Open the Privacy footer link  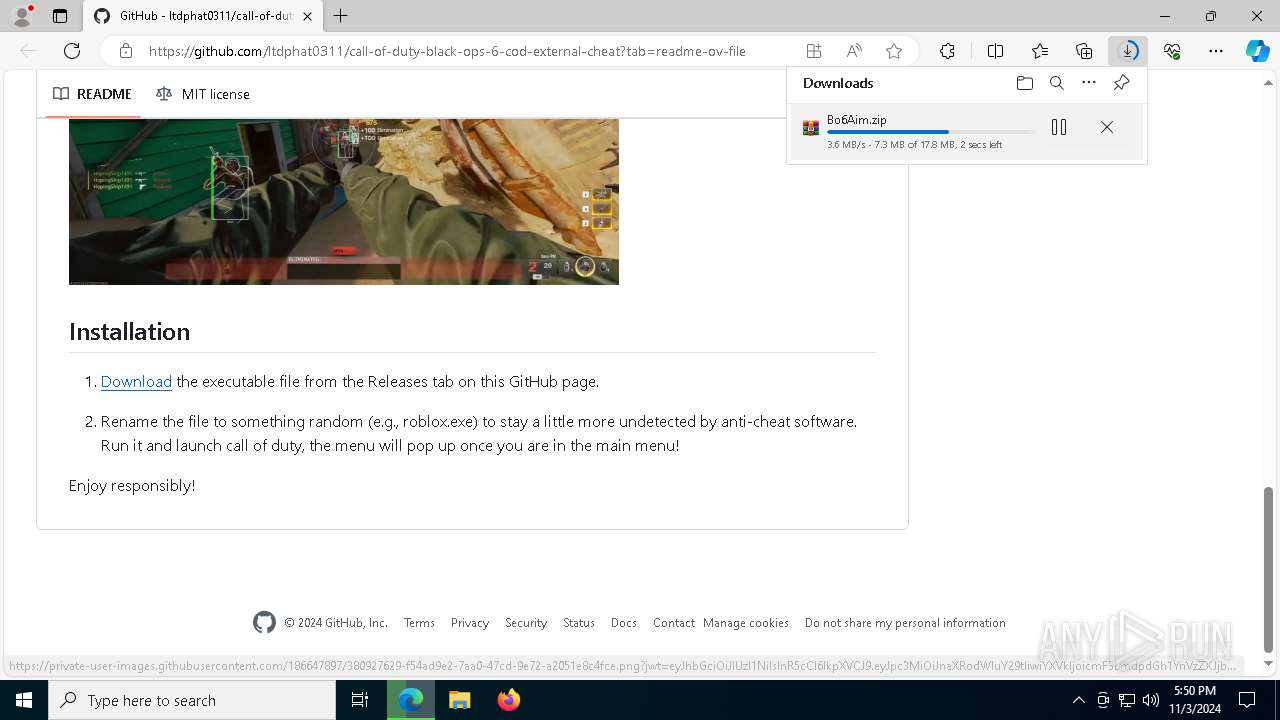pyautogui.click(x=470, y=622)
